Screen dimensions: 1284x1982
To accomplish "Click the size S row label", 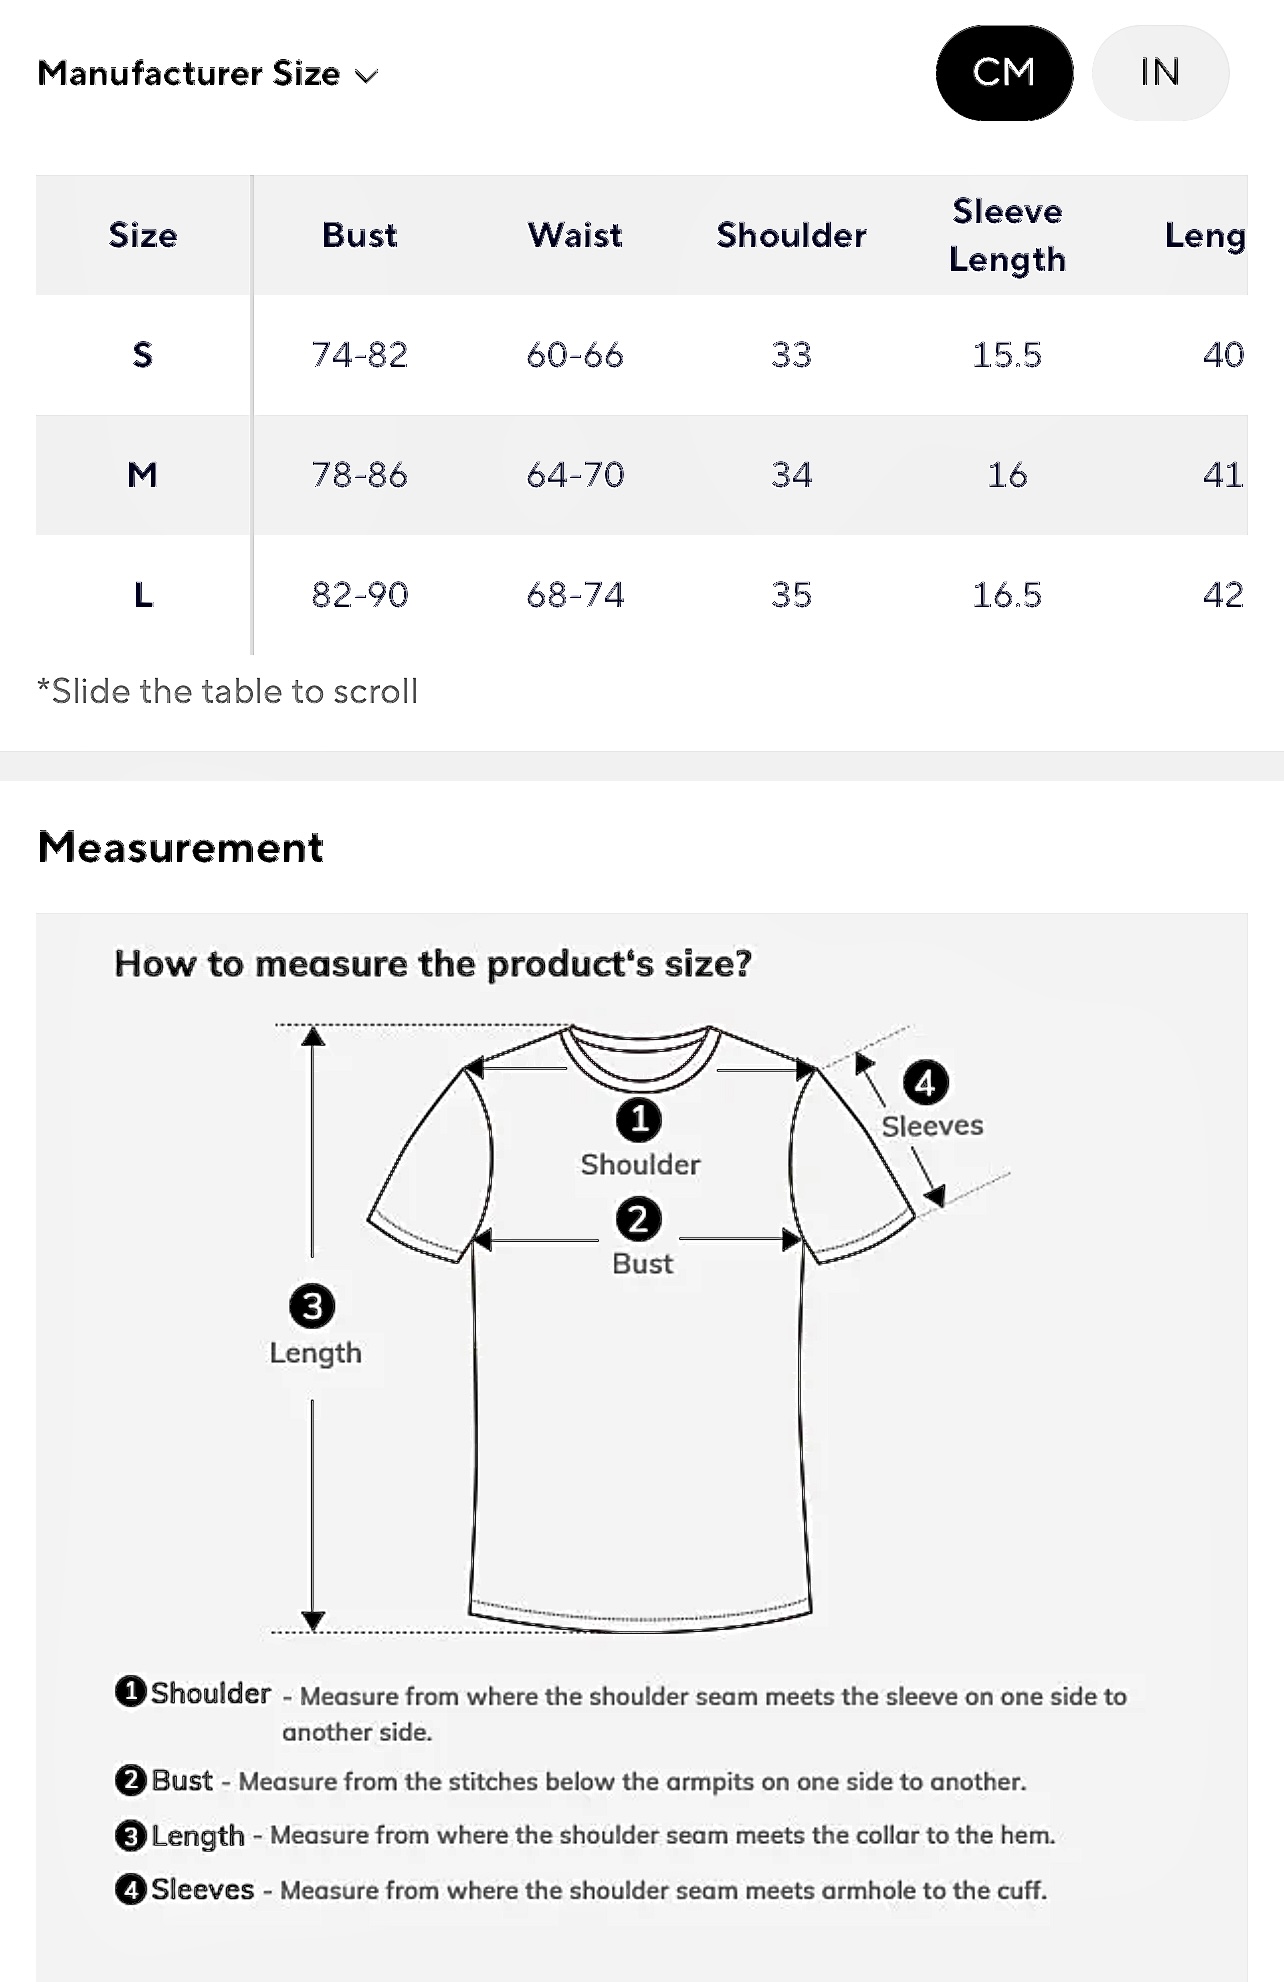I will coord(143,355).
